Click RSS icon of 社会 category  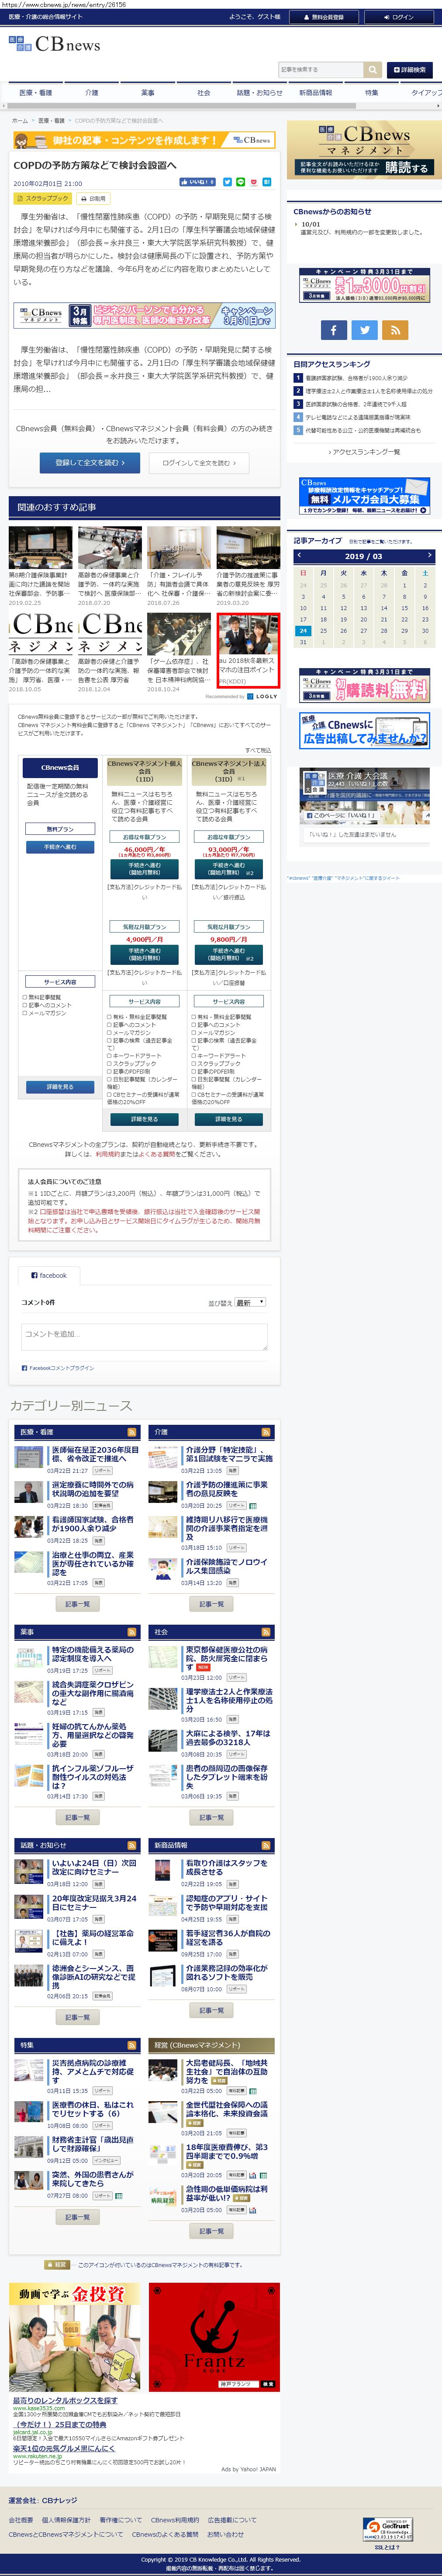point(265,1632)
